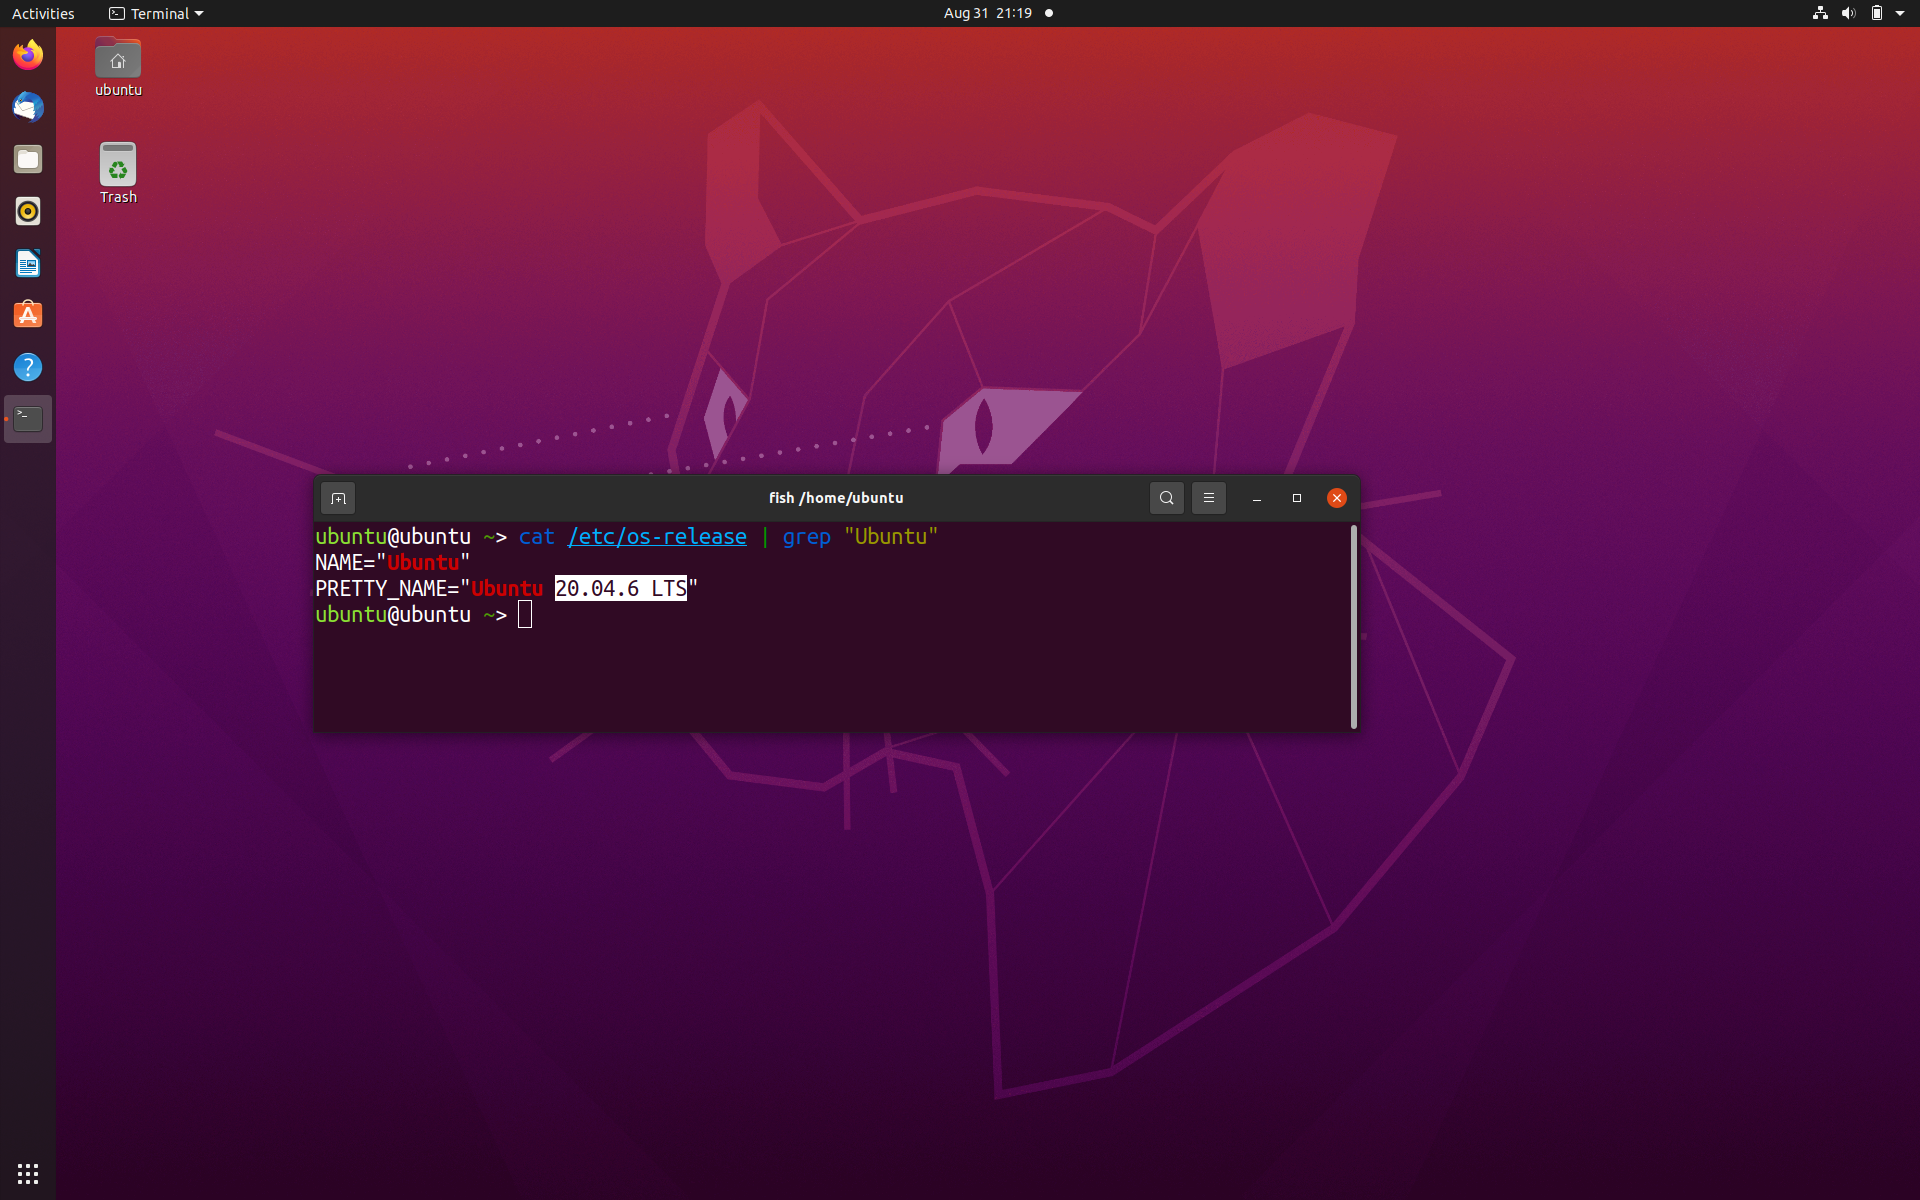Viewport: 1920px width, 1200px height.
Task: Open the Files manager in the dock
Action: [x=28, y=159]
